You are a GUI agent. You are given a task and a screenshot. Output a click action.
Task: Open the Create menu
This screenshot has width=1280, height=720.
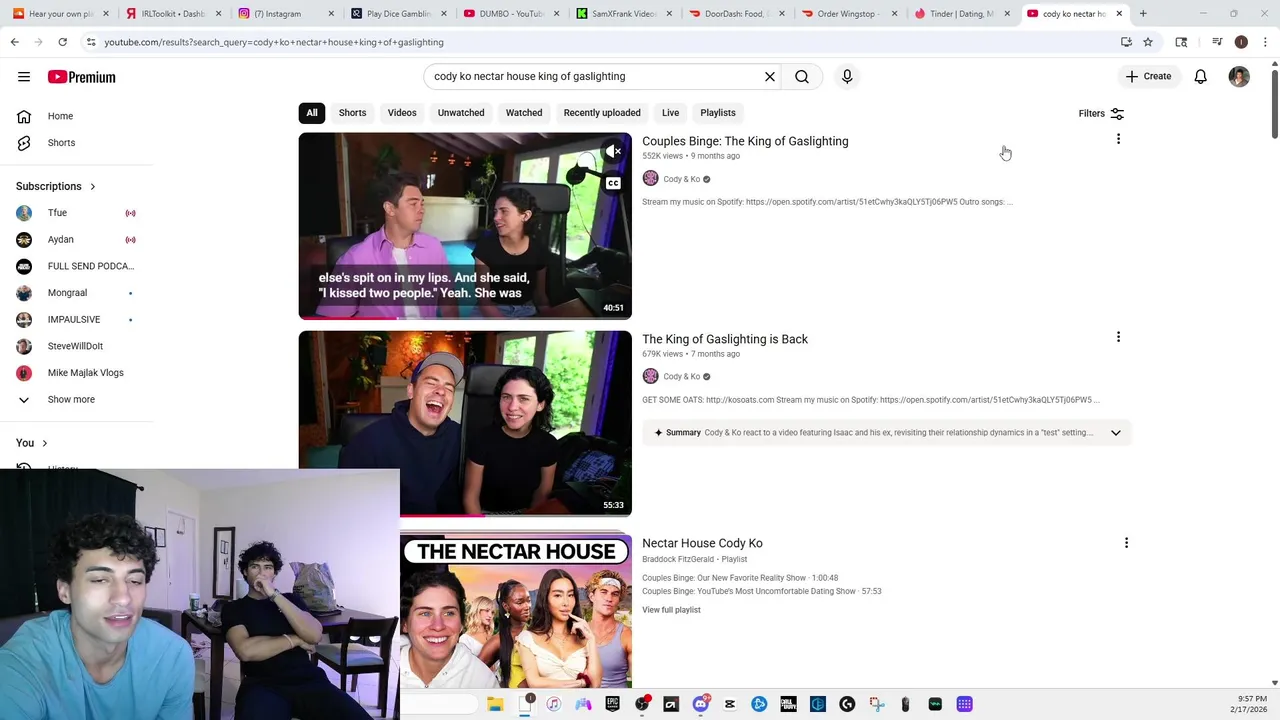point(1148,76)
